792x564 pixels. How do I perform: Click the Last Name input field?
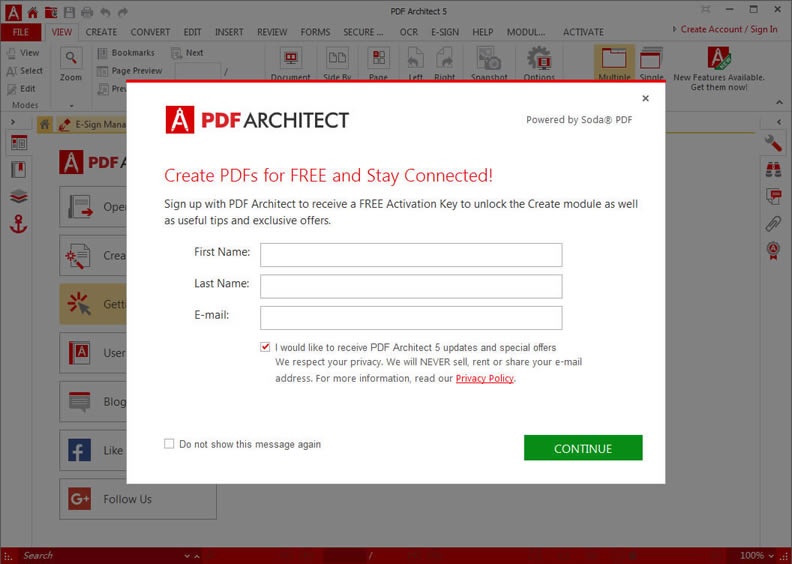[411, 286]
